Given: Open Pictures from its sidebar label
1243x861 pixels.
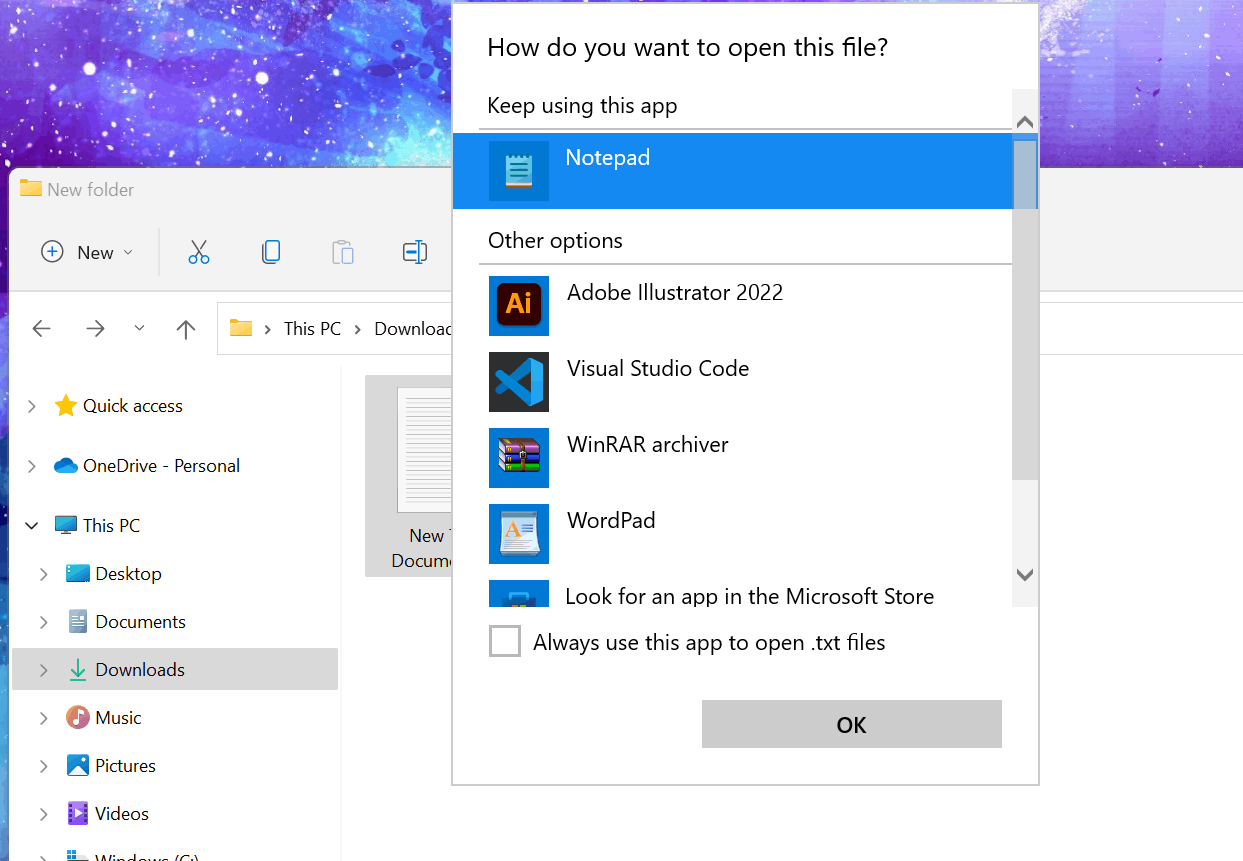Looking at the screenshot, I should (x=126, y=765).
